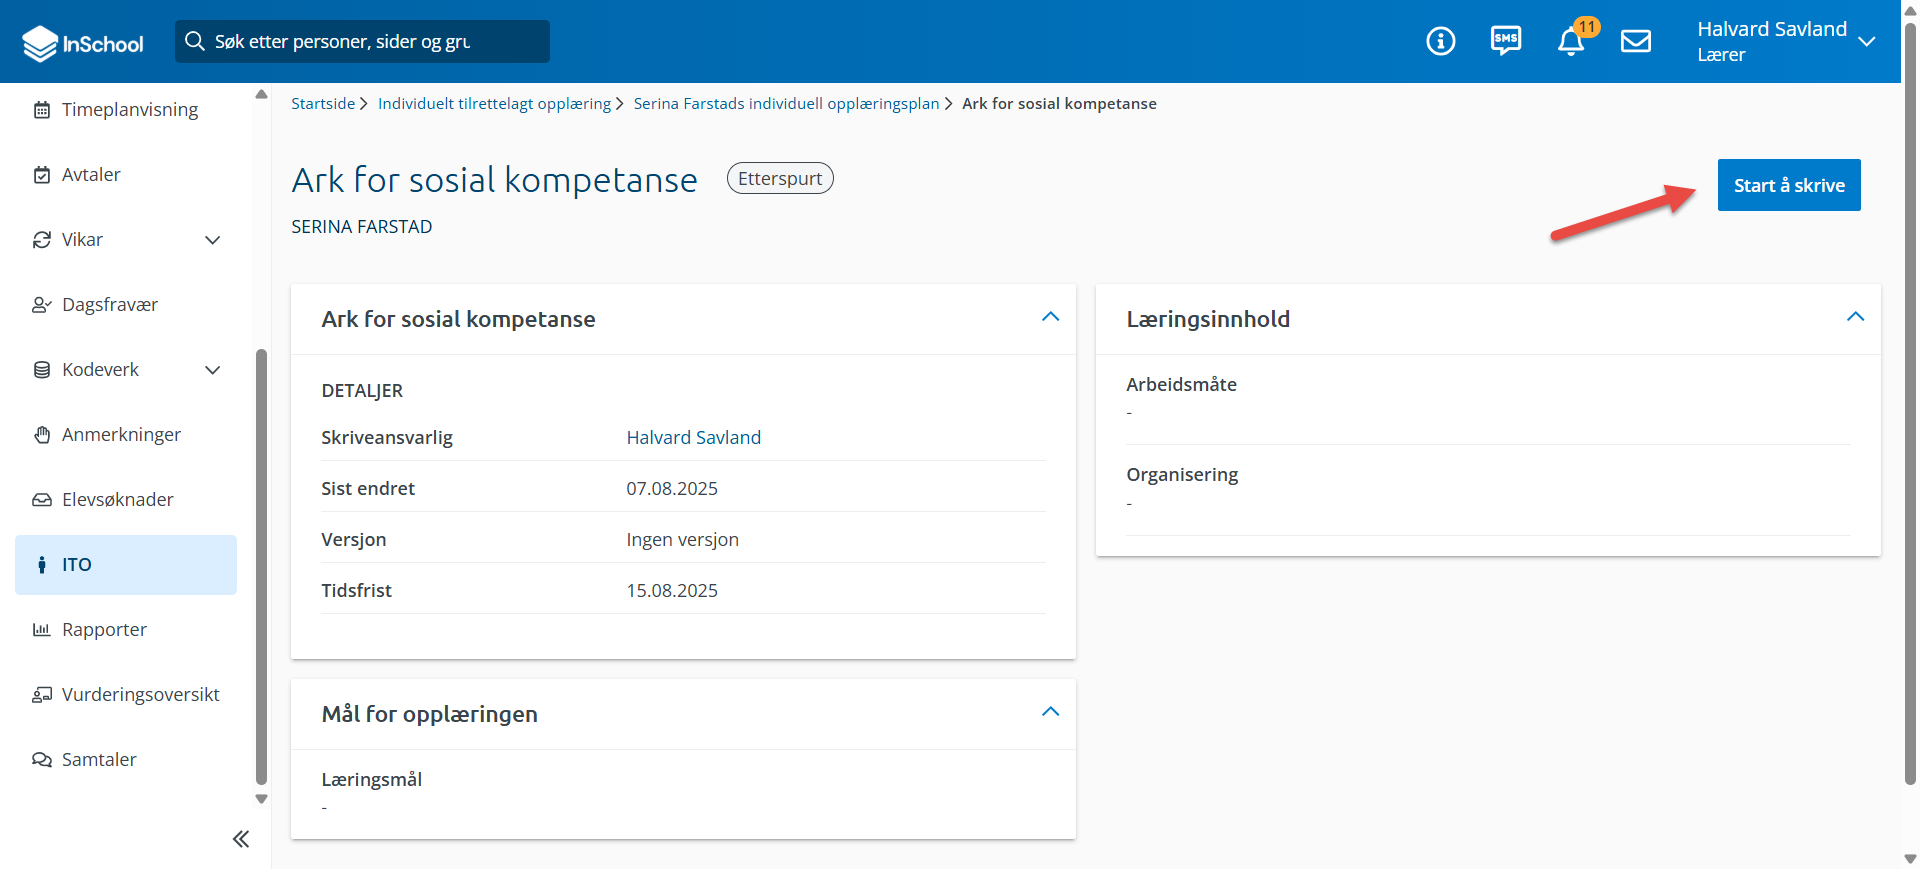Open Anmerkninger in the sidebar
The width and height of the screenshot is (1920, 869).
126,435
